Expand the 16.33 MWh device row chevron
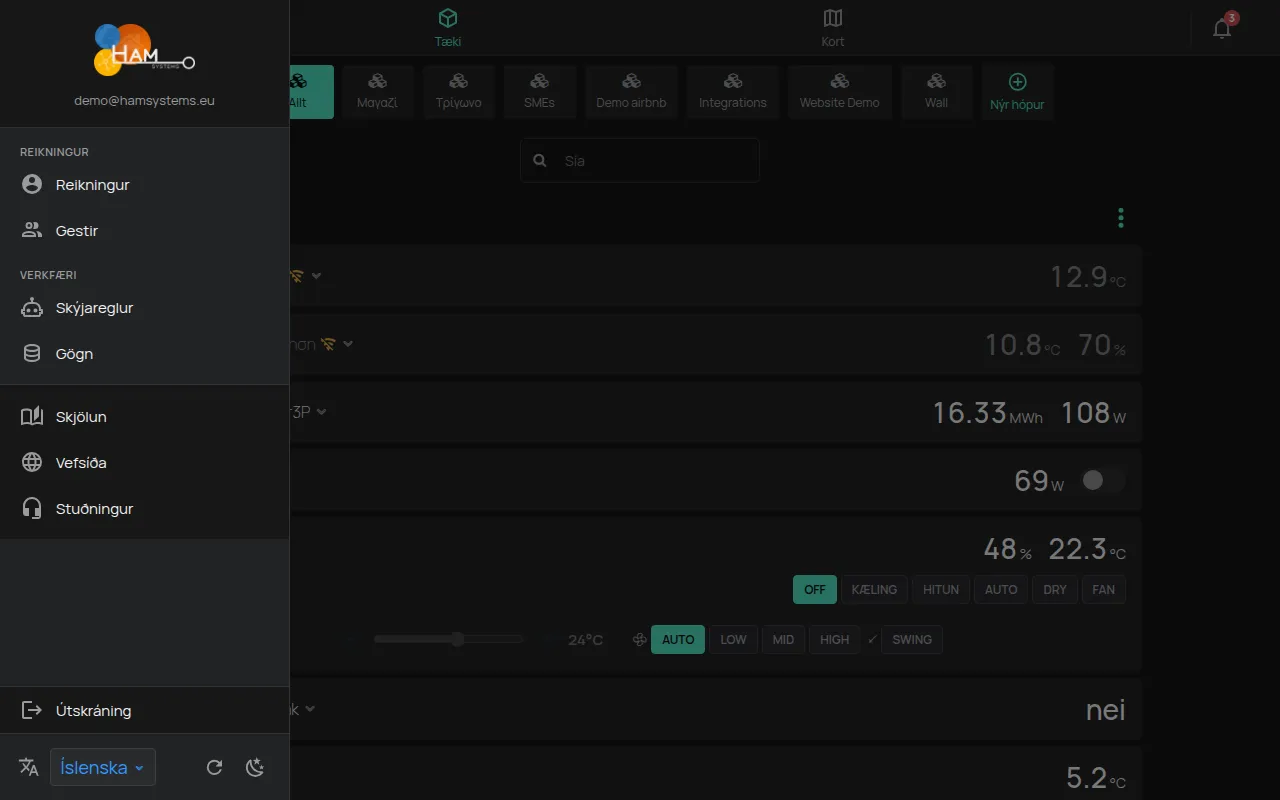The image size is (1280, 800). (322, 411)
